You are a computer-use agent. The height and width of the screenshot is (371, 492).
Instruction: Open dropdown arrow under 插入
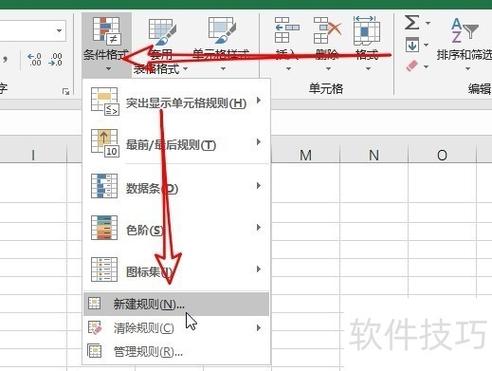[x=288, y=69]
